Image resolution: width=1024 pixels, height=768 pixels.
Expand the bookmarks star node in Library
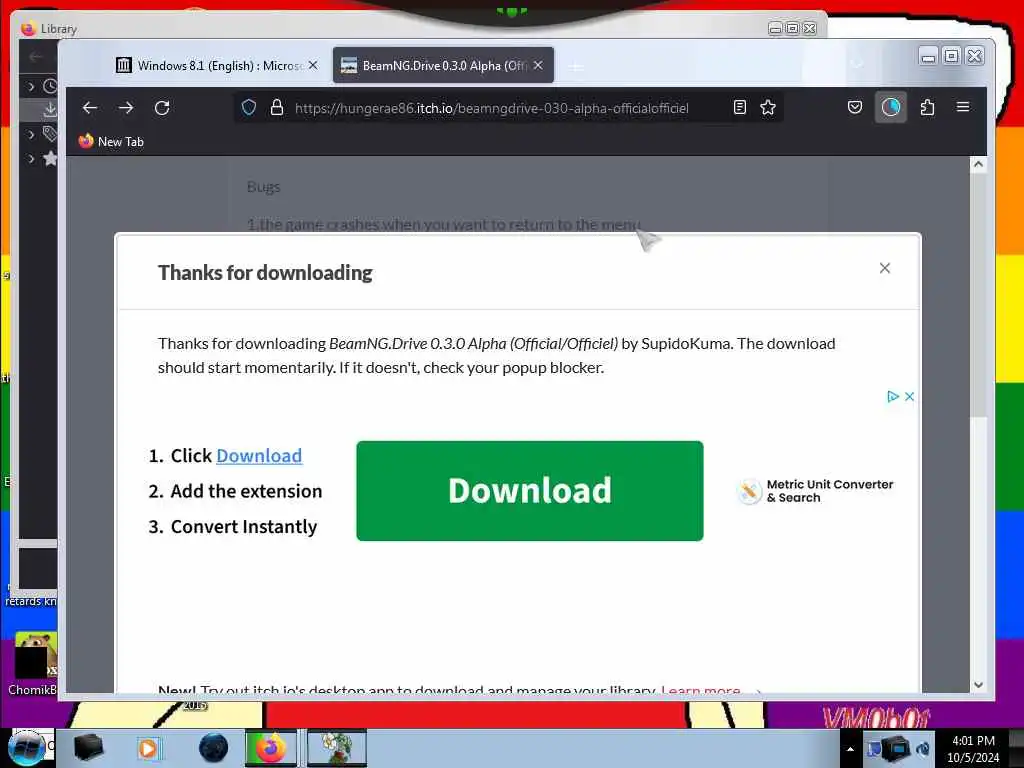(31, 159)
